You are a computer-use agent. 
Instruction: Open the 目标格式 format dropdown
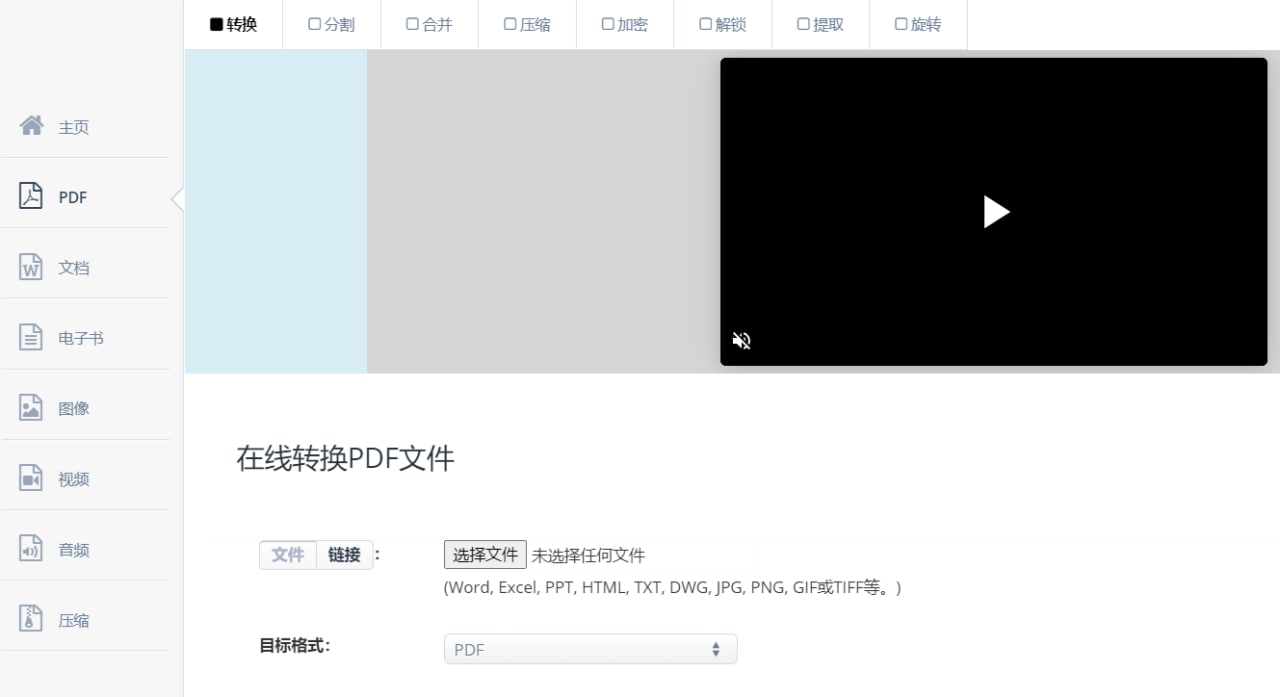[590, 648]
